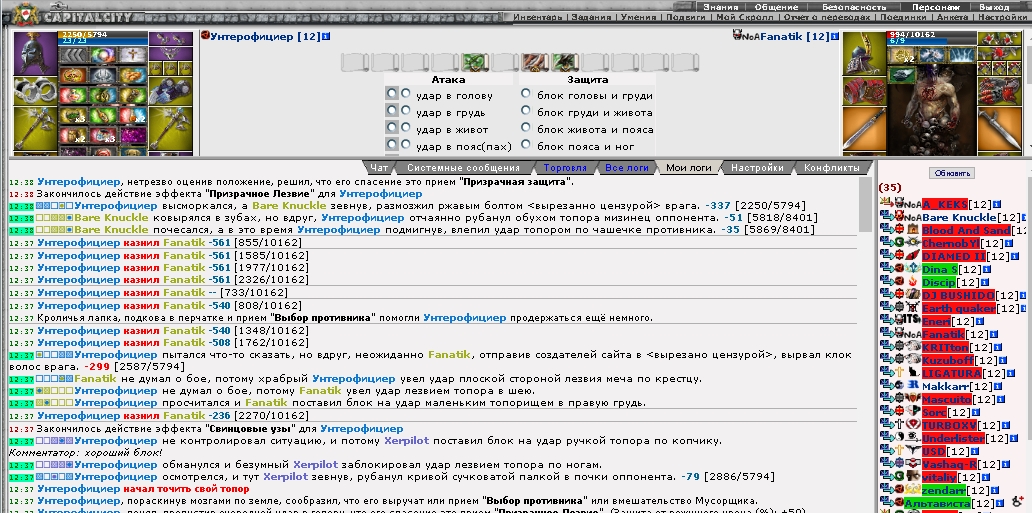Click Fanatik's red spiked gloves slot

pyautogui.click(x=998, y=91)
